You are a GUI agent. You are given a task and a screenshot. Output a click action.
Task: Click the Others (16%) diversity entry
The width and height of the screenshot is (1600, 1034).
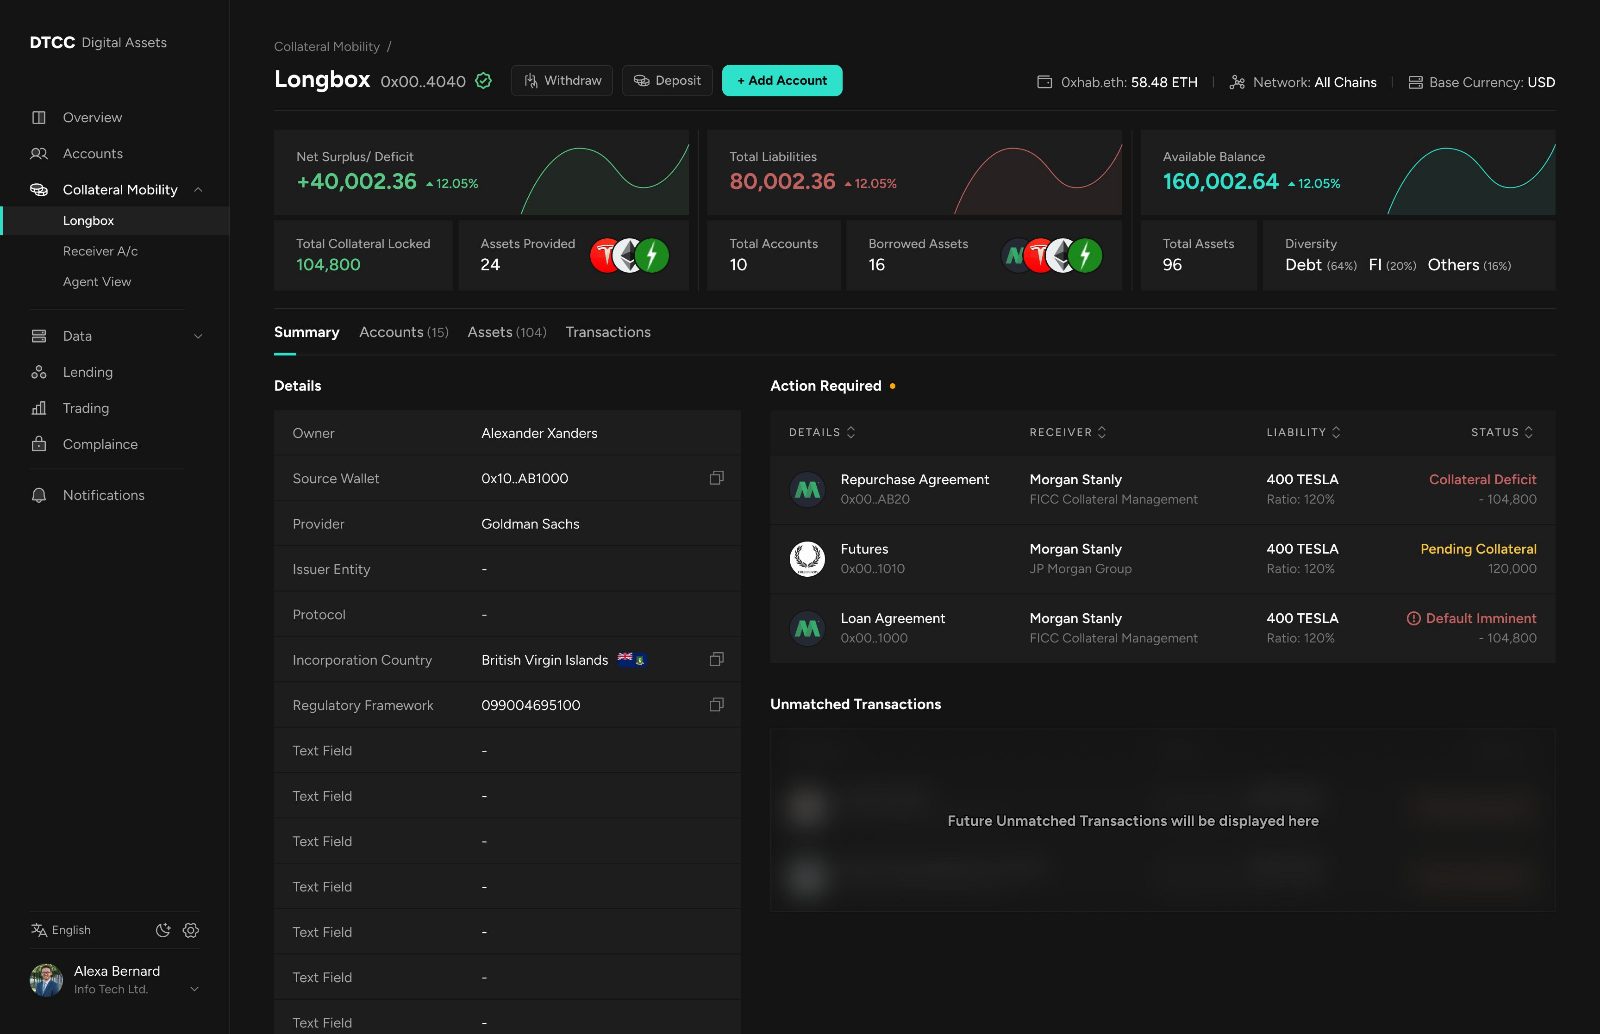[1469, 265]
